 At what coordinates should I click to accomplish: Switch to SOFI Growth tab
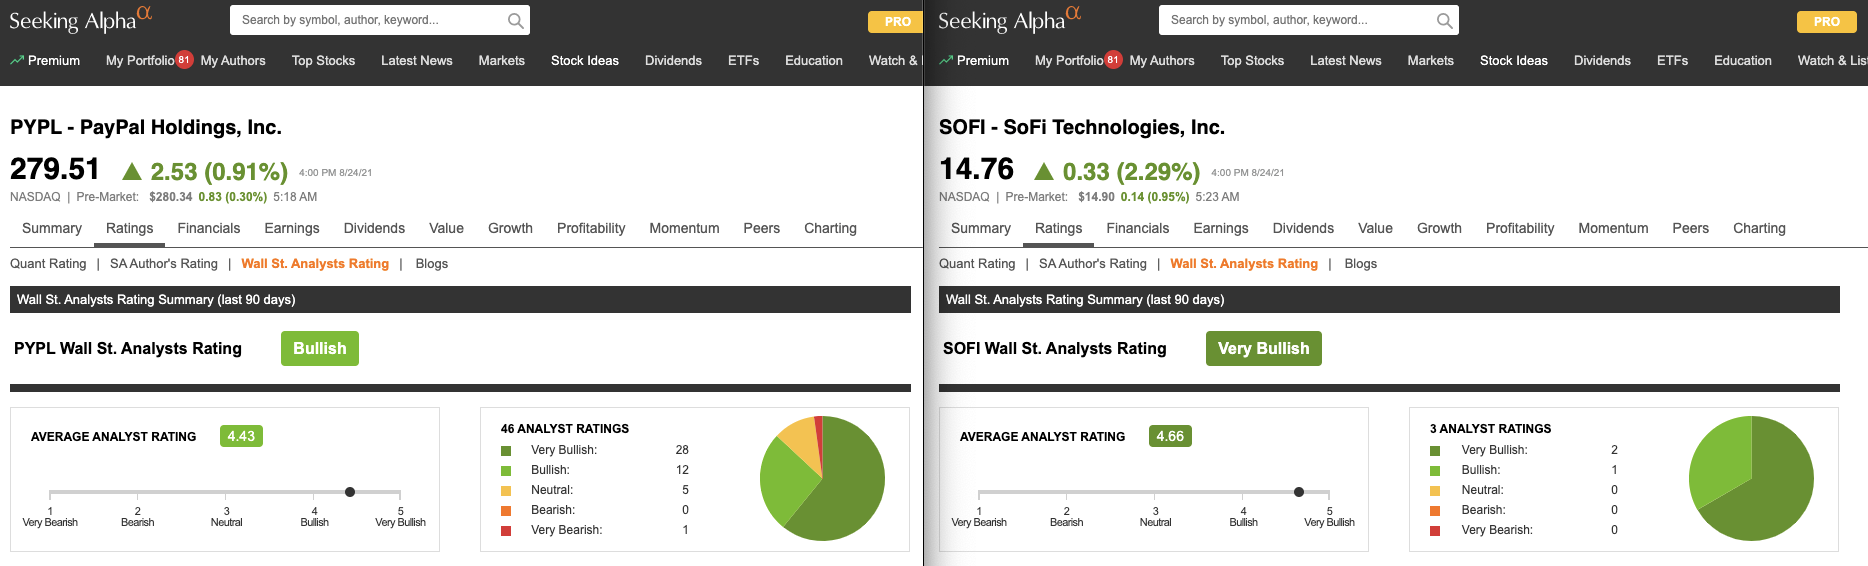coord(1439,228)
